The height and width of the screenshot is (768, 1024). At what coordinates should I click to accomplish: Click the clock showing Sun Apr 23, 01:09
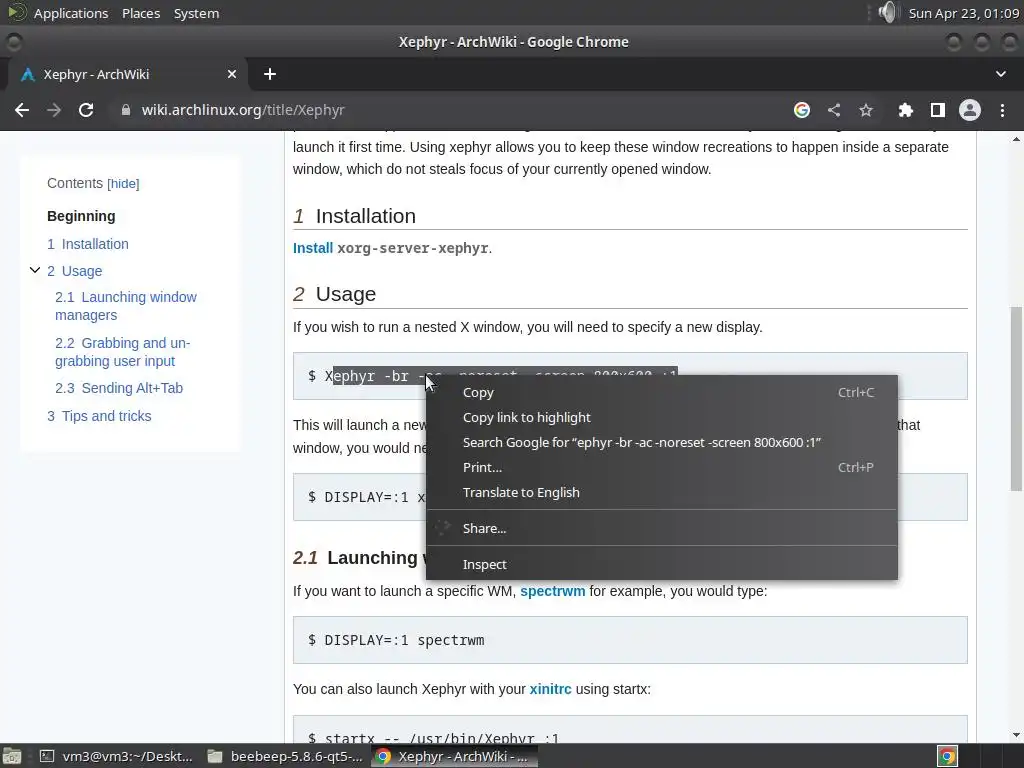[x=964, y=13]
